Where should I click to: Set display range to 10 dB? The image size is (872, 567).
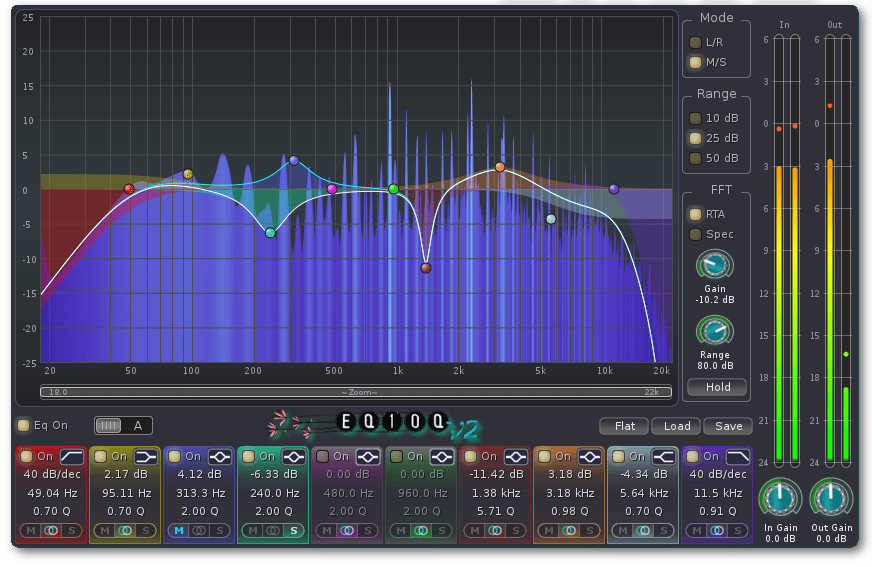pyautogui.click(x=695, y=118)
